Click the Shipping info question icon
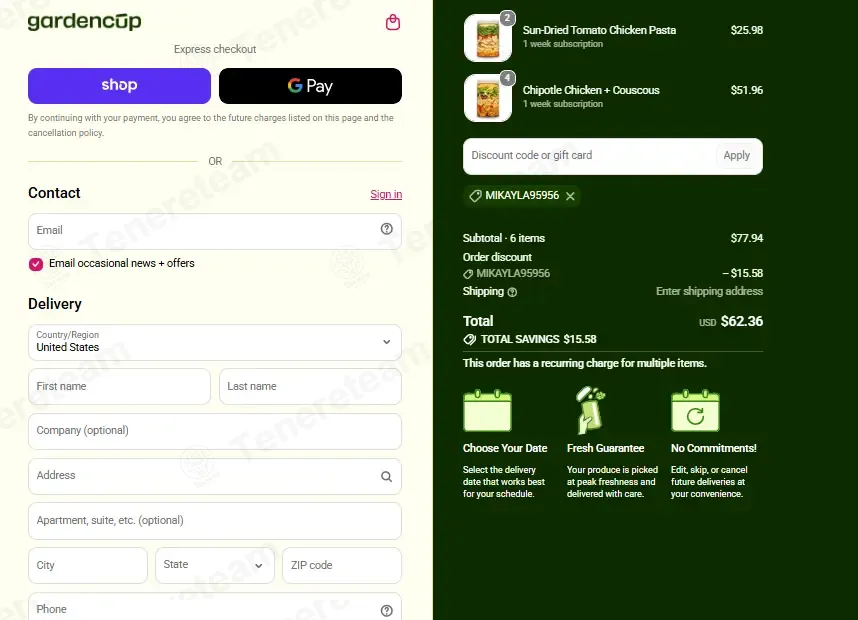Viewport: 858px width, 620px height. (x=512, y=292)
